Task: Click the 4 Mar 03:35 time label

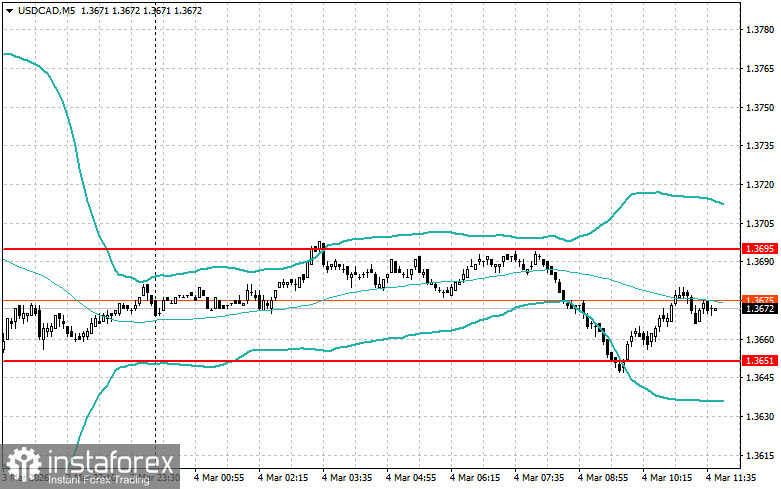Action: (347, 478)
